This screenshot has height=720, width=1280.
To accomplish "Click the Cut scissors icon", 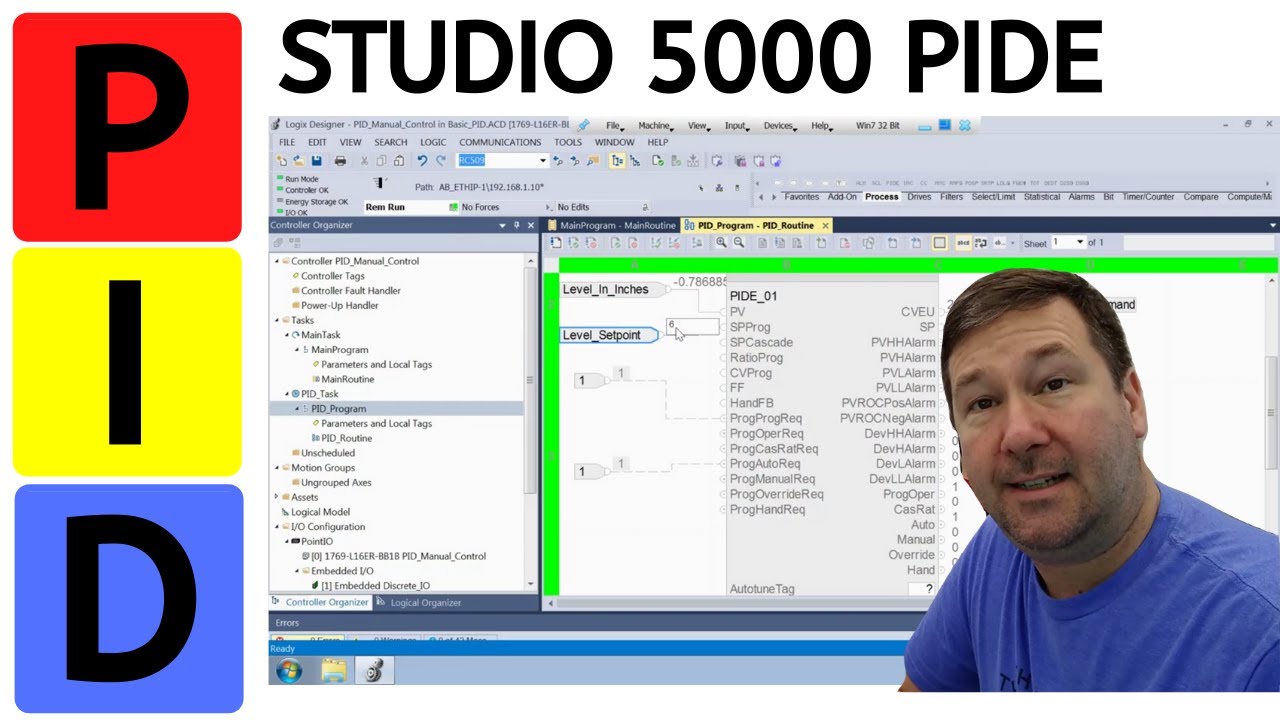I will 365,161.
